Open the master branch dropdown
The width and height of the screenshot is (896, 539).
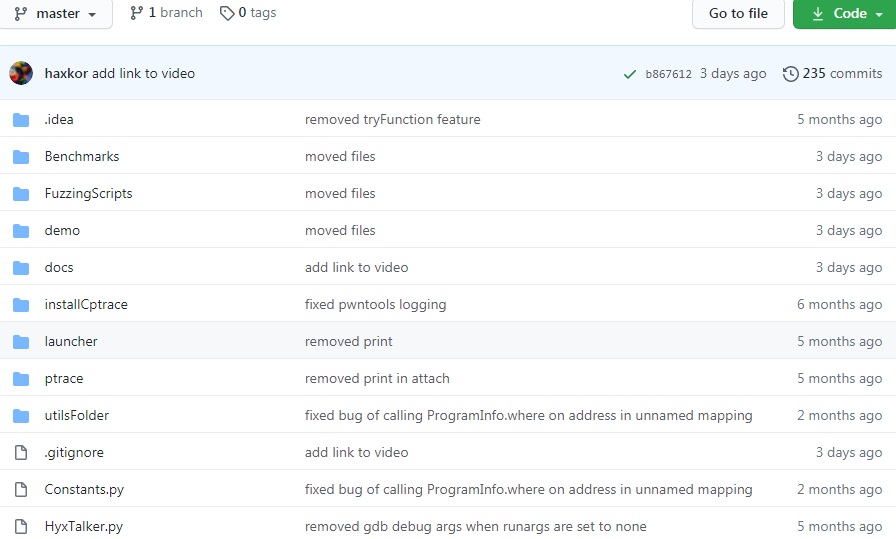(x=55, y=13)
